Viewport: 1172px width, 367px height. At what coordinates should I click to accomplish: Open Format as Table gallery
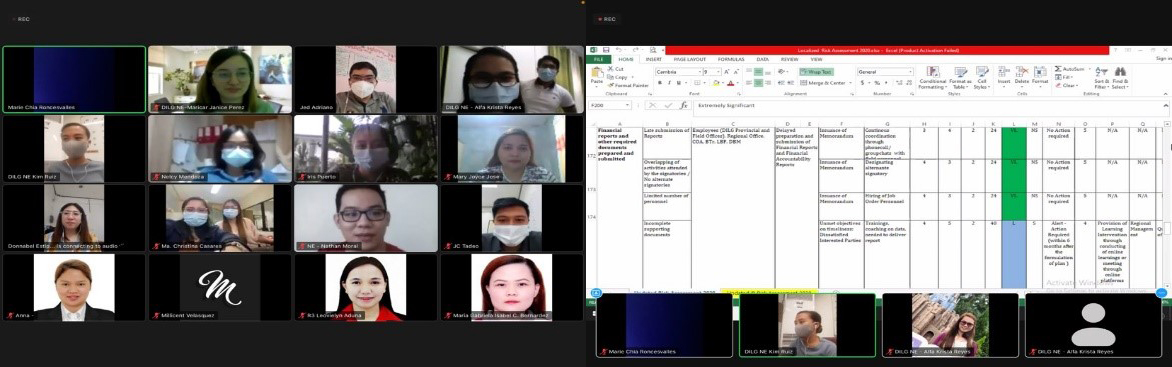tap(960, 78)
